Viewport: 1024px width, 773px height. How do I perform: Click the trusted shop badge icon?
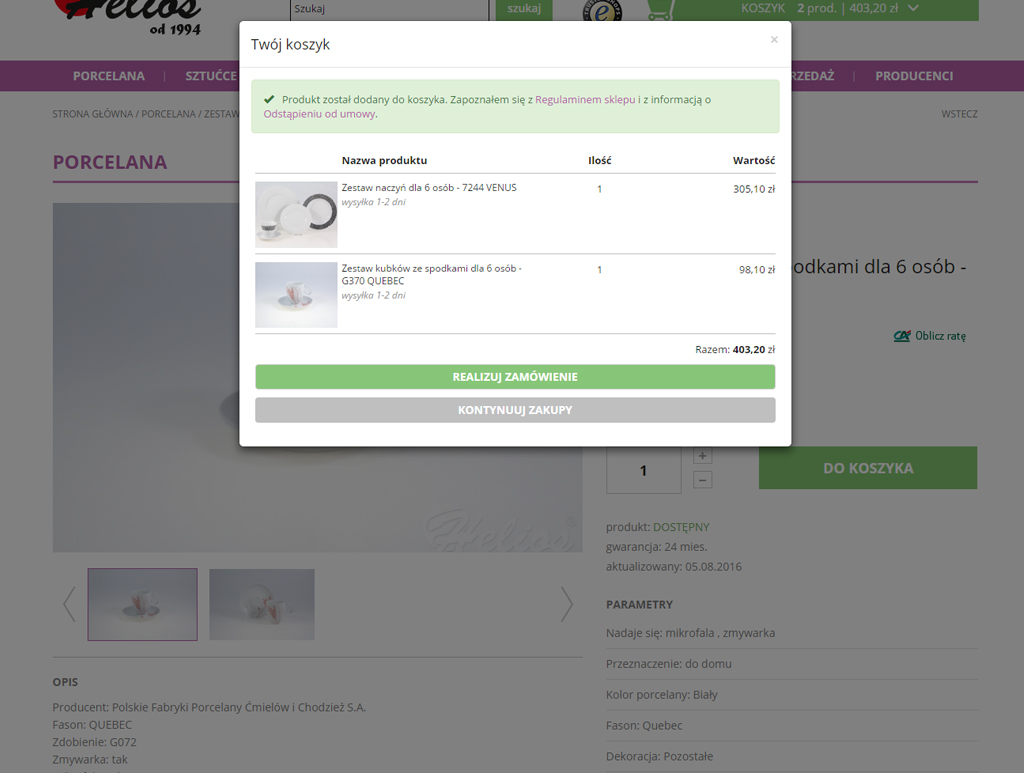[602, 9]
